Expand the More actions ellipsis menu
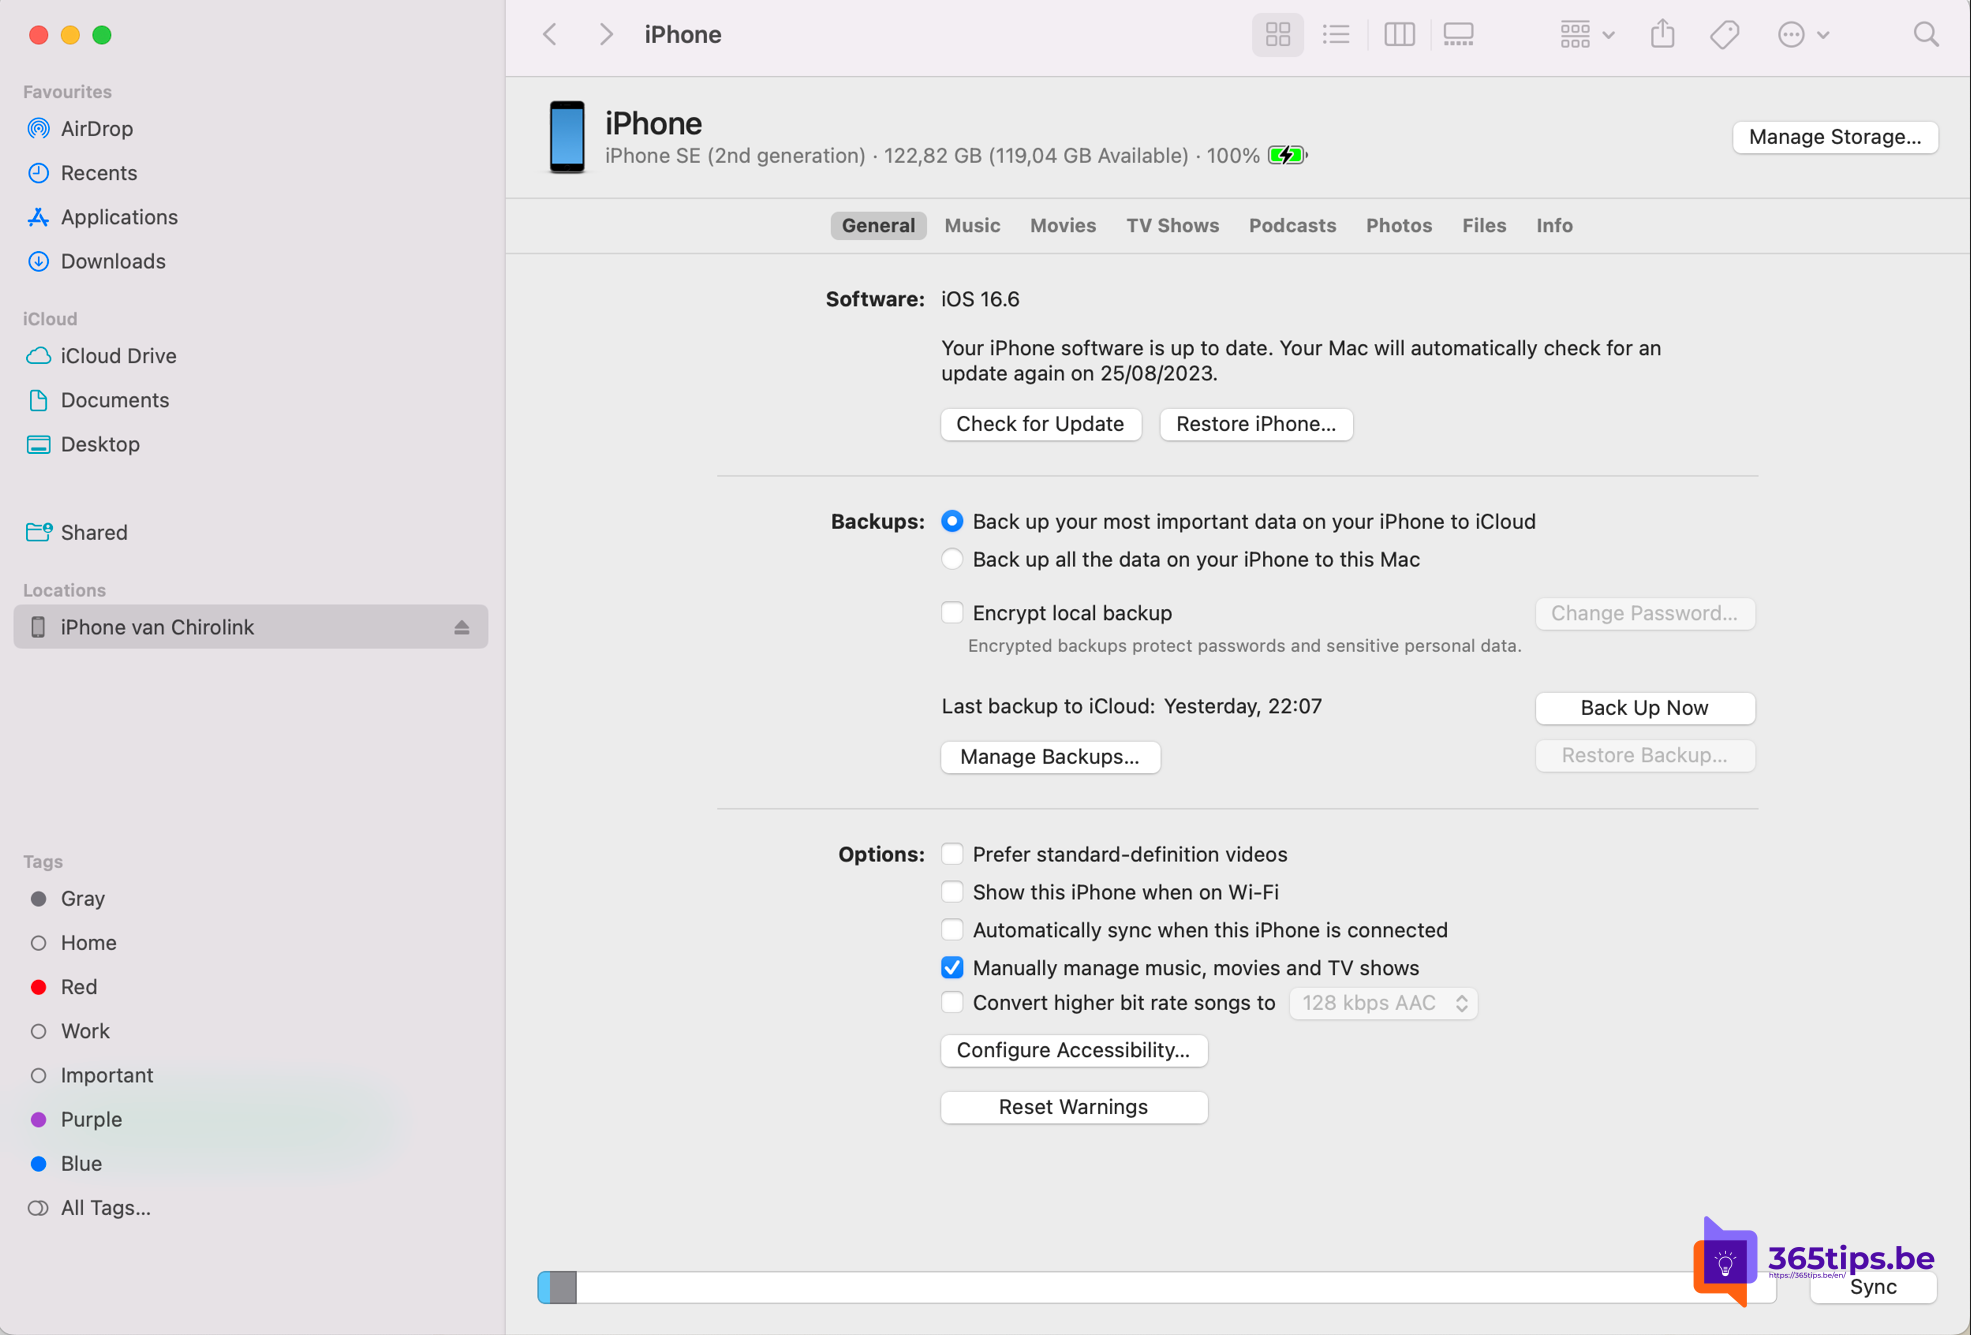The image size is (1971, 1335). tap(1802, 35)
